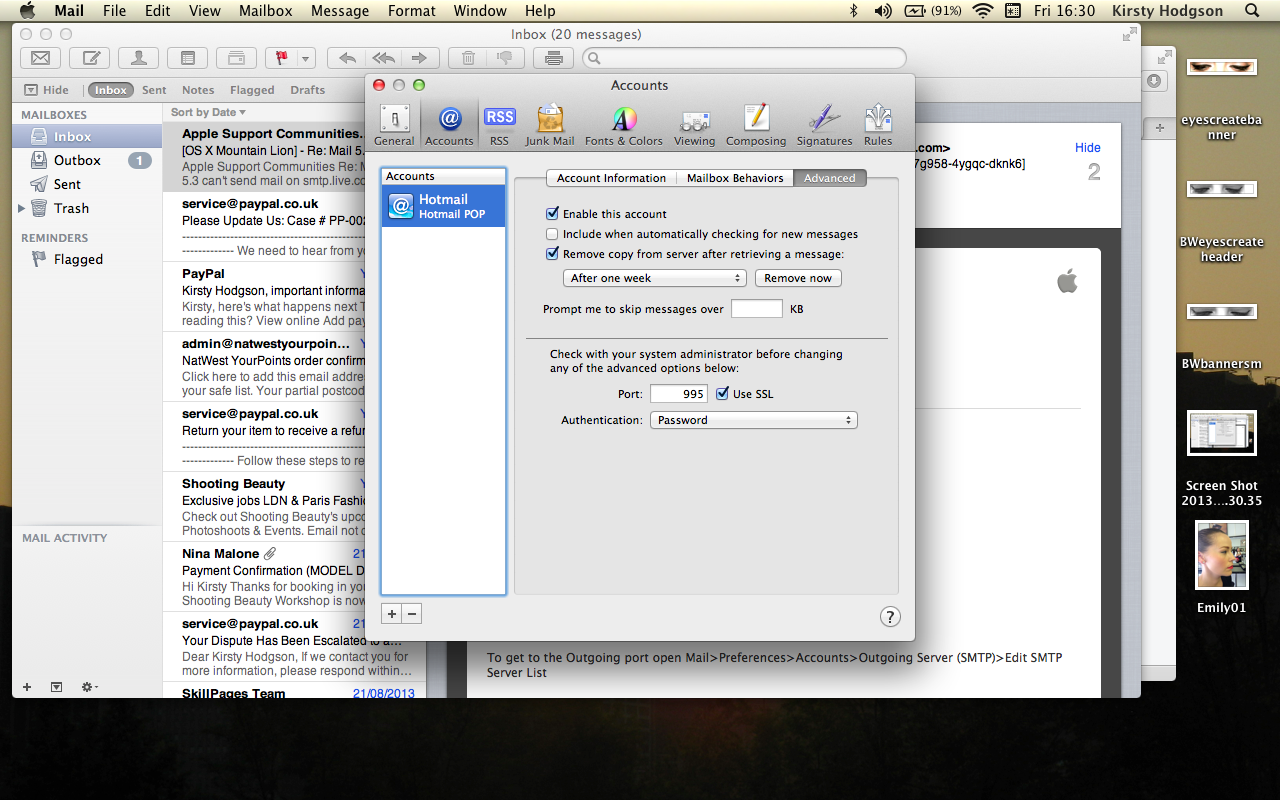Select the Inbox mailbox in the sidebar
Image resolution: width=1280 pixels, height=800 pixels.
[x=87, y=136]
